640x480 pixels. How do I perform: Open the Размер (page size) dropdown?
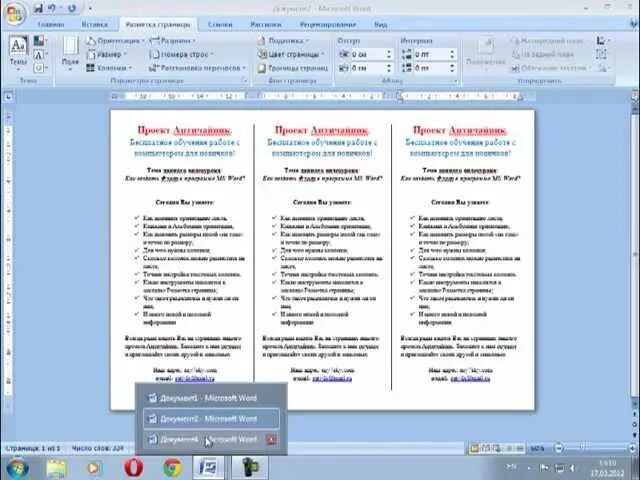107,54
